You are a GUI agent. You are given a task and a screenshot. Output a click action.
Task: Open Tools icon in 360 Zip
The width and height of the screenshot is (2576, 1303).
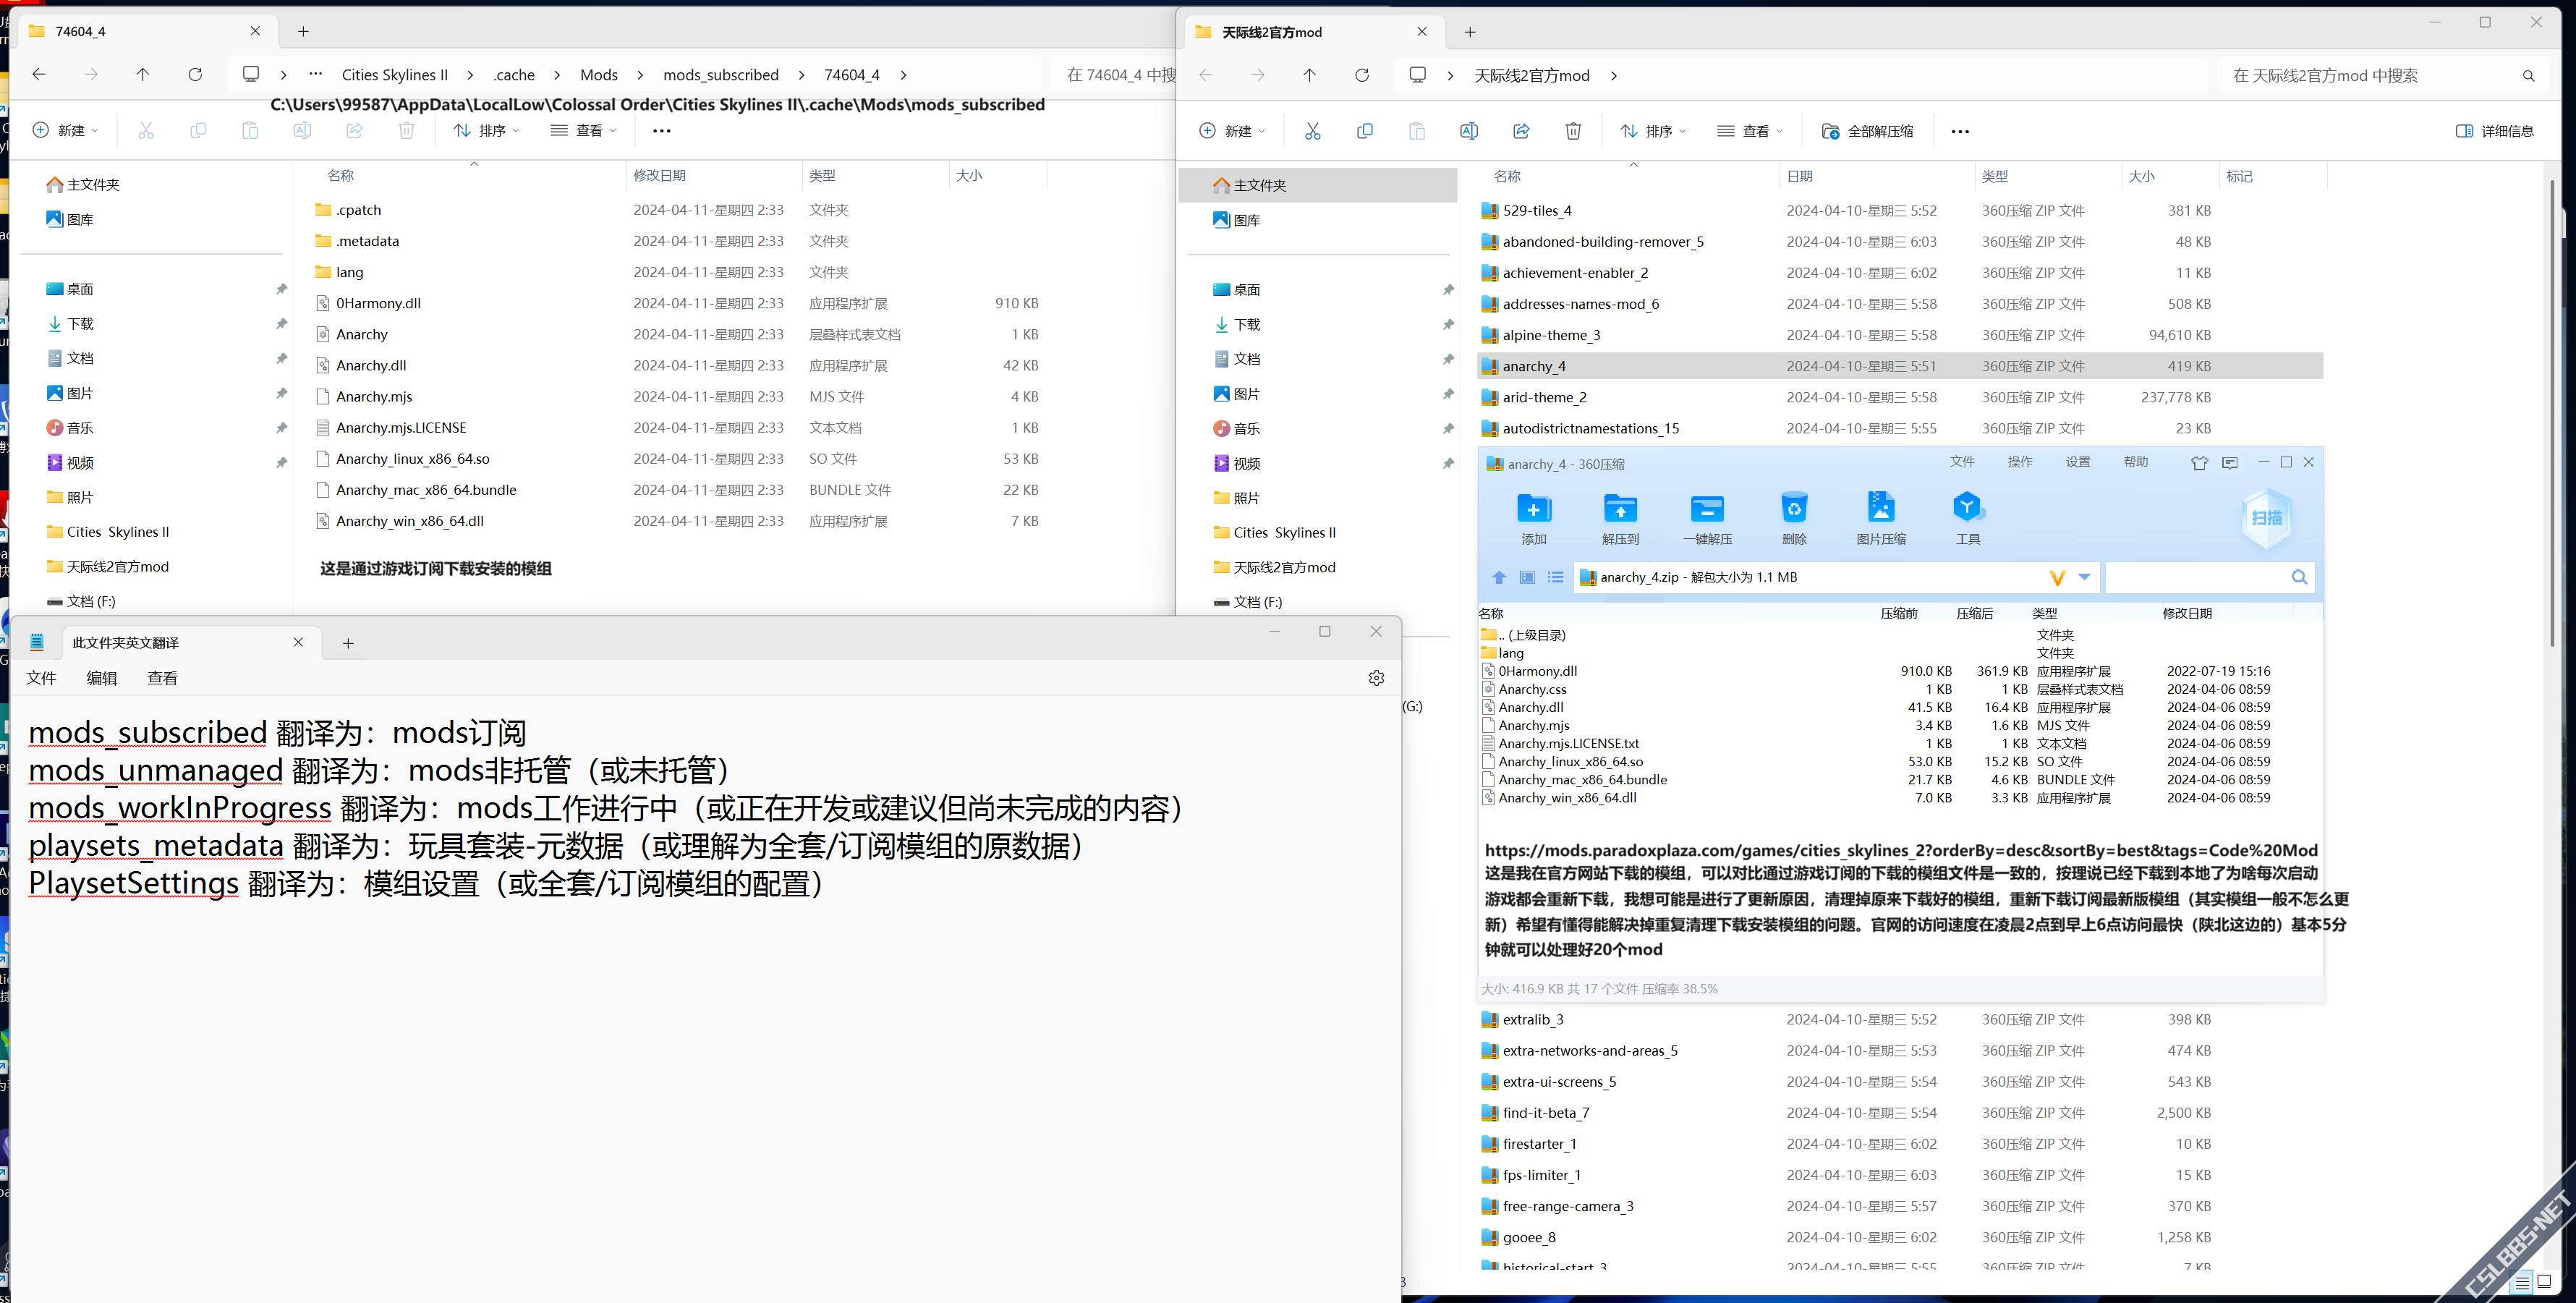[1967, 508]
